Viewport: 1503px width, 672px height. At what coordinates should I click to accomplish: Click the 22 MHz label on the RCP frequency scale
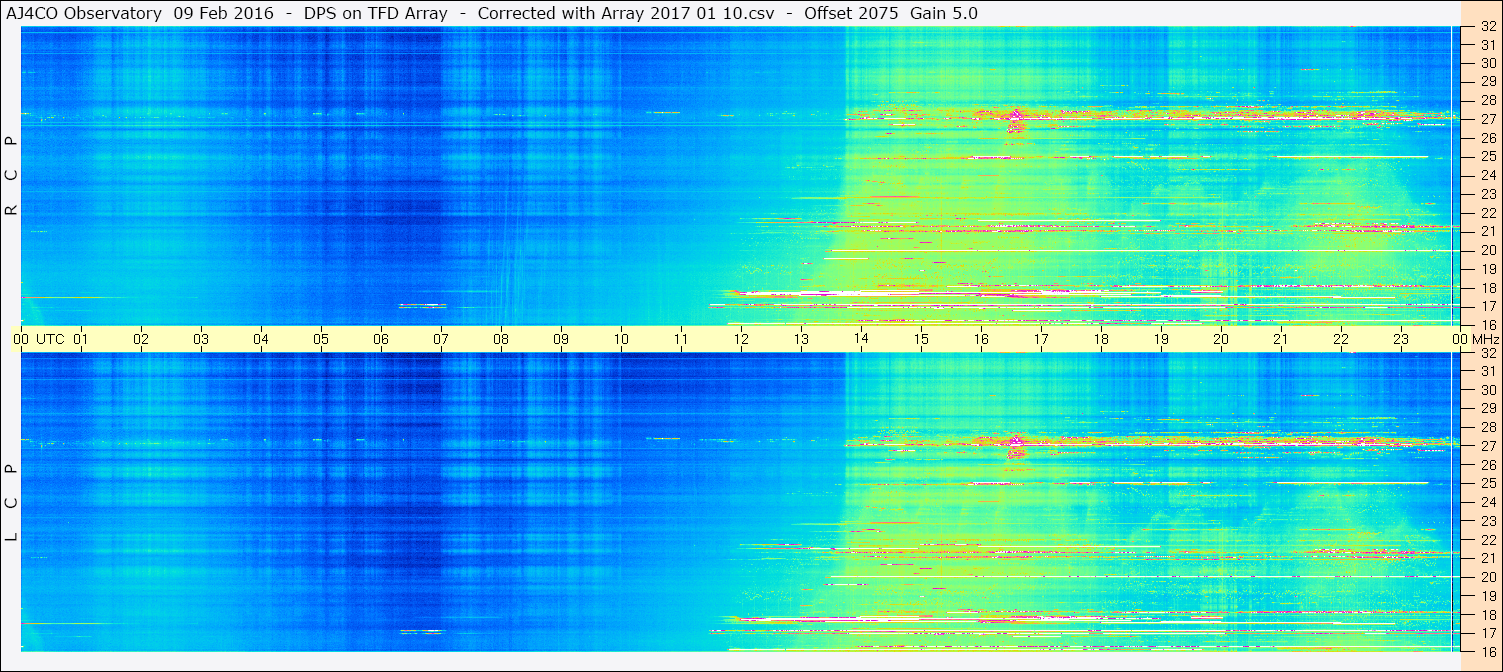[1487, 213]
